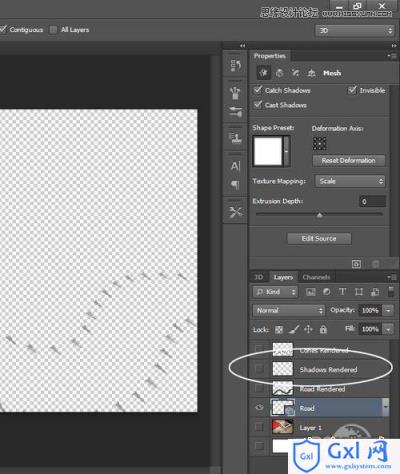Open the Properties panel flyout menu
Viewport: 400px width, 474px height.
(x=392, y=56)
